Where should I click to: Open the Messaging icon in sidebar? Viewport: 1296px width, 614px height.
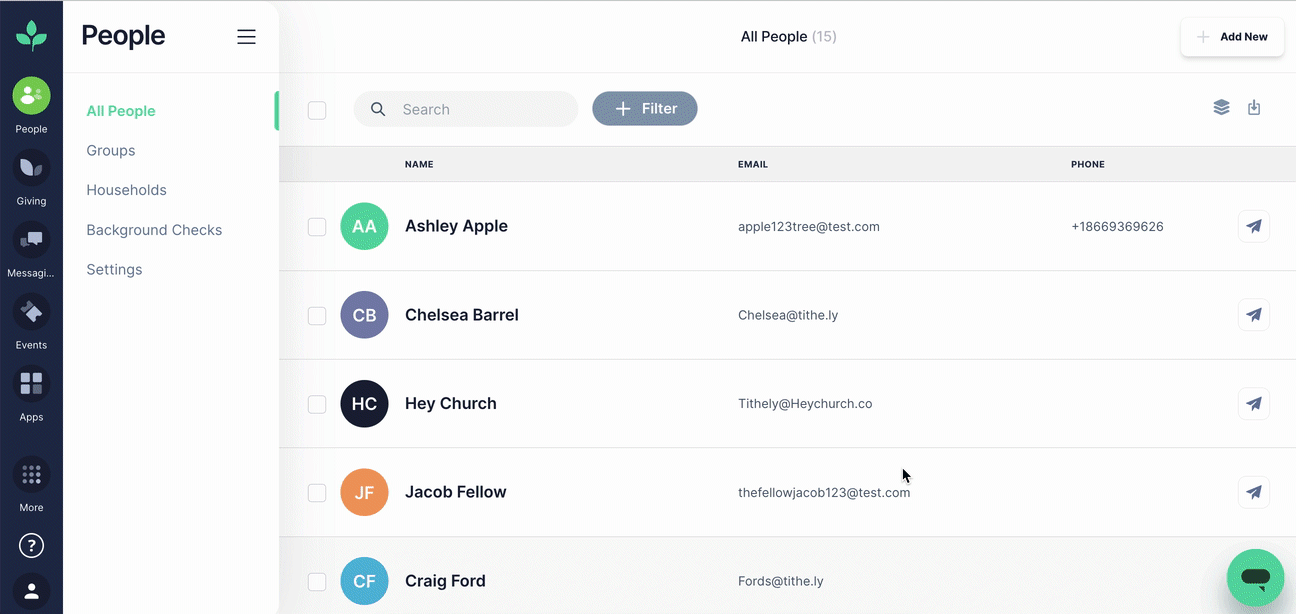[x=31, y=240]
